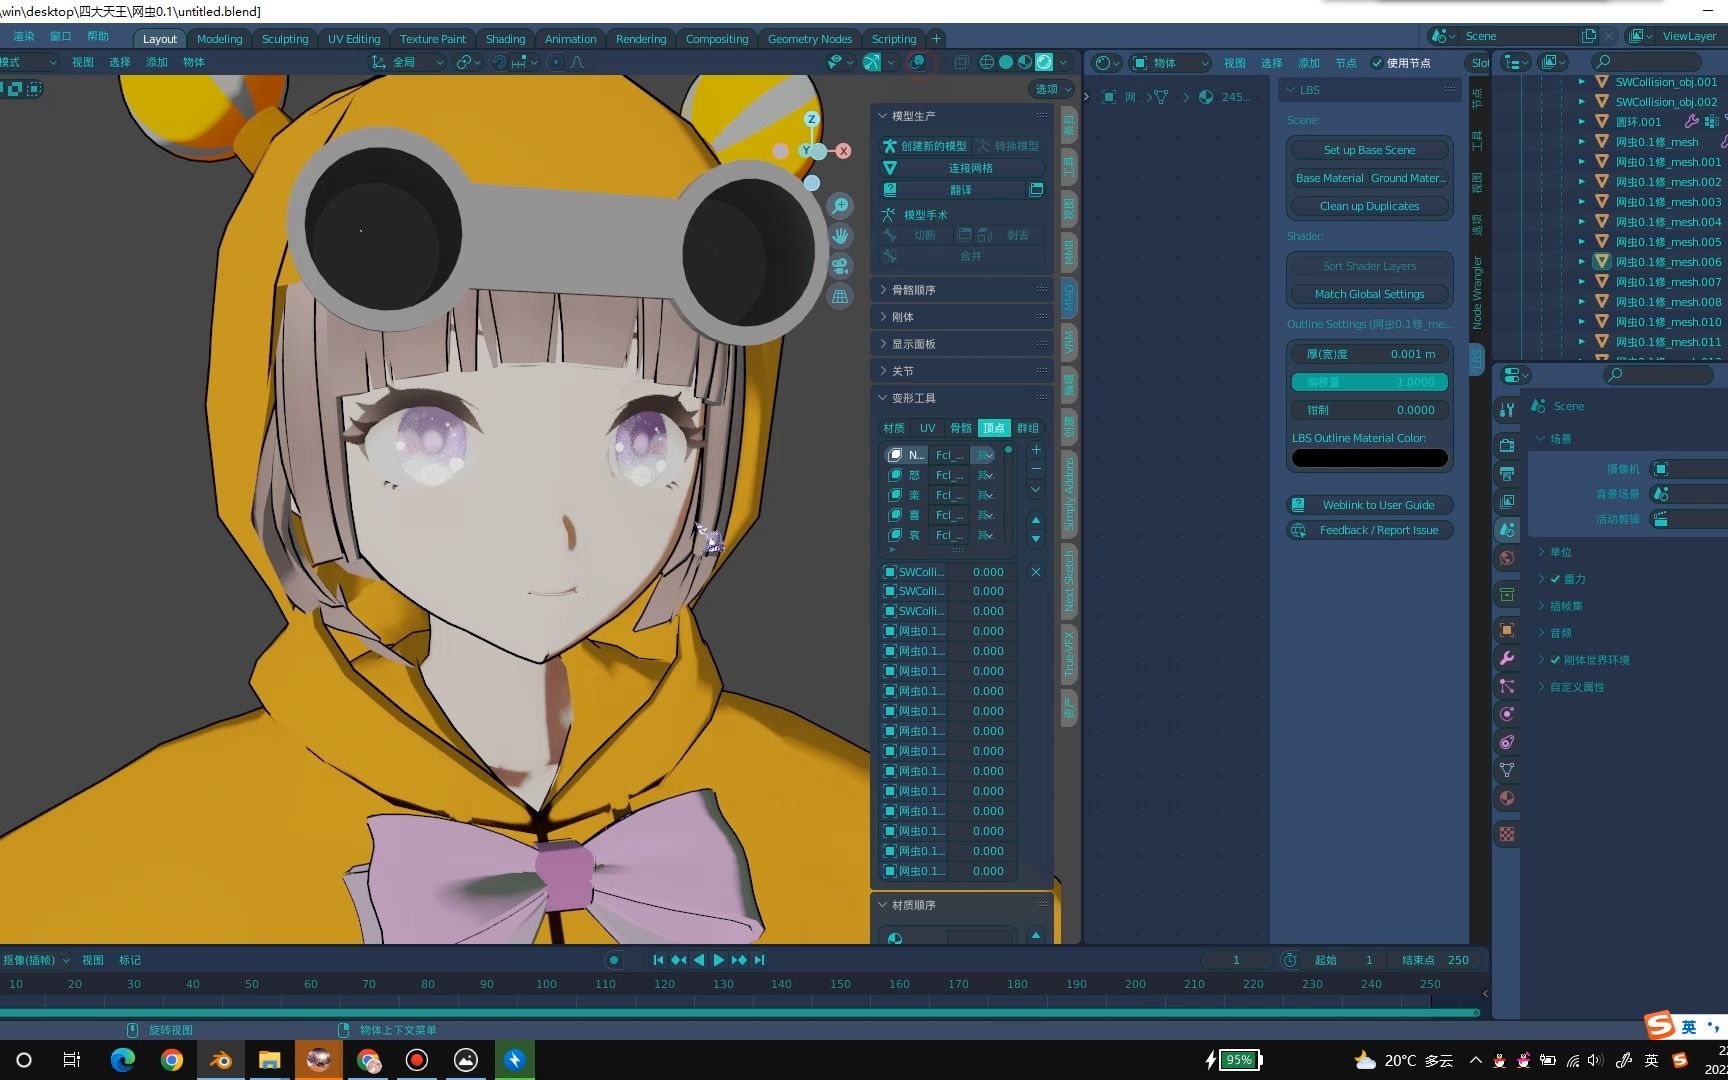This screenshot has width=1728, height=1080.
Task: Switch to UV Editing workspace tab
Action: pos(354,39)
